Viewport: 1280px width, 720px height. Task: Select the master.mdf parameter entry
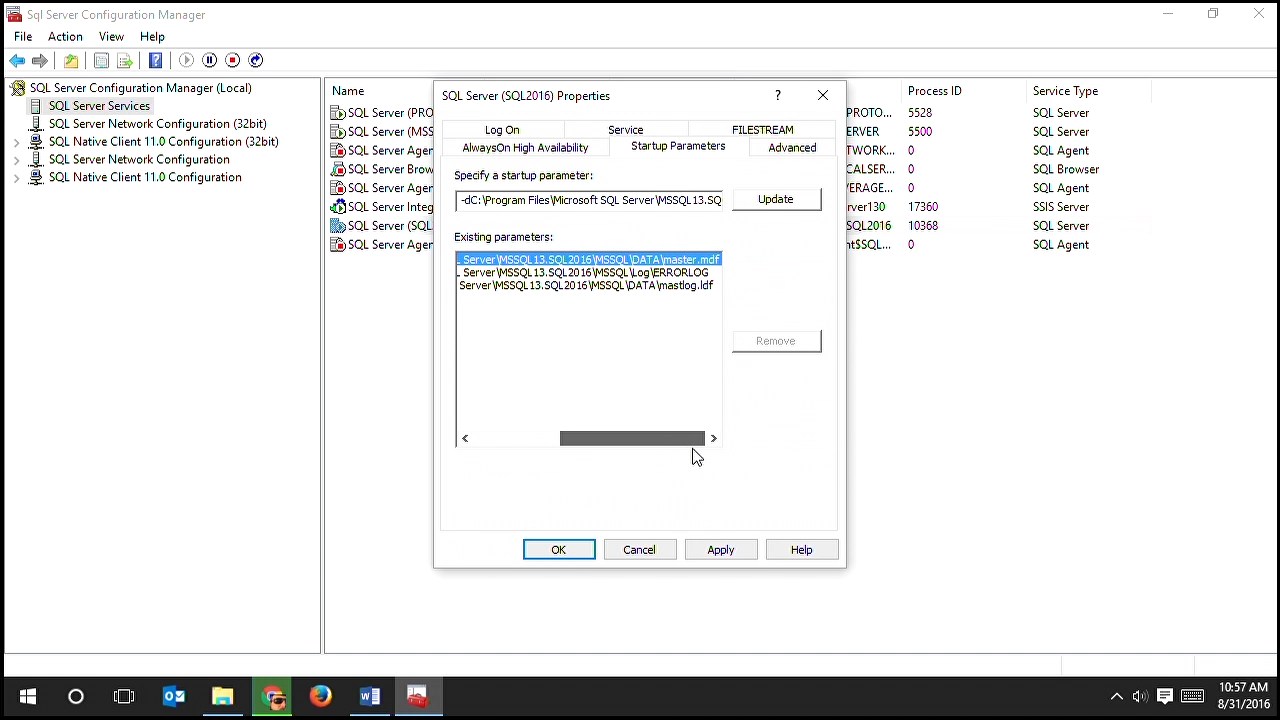[589, 260]
